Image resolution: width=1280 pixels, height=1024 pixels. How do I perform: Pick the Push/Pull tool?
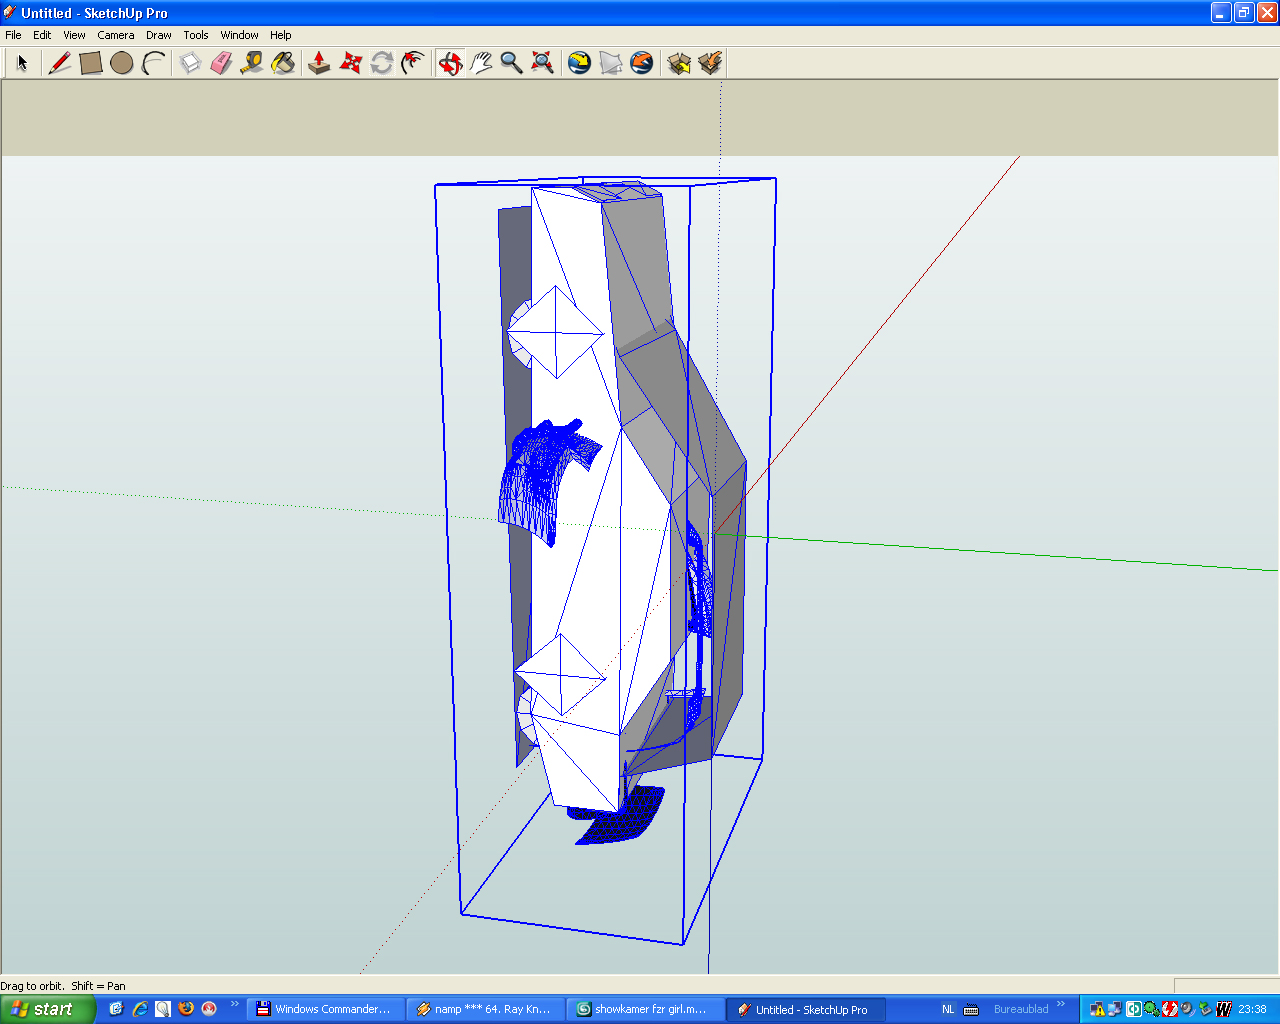(x=319, y=63)
